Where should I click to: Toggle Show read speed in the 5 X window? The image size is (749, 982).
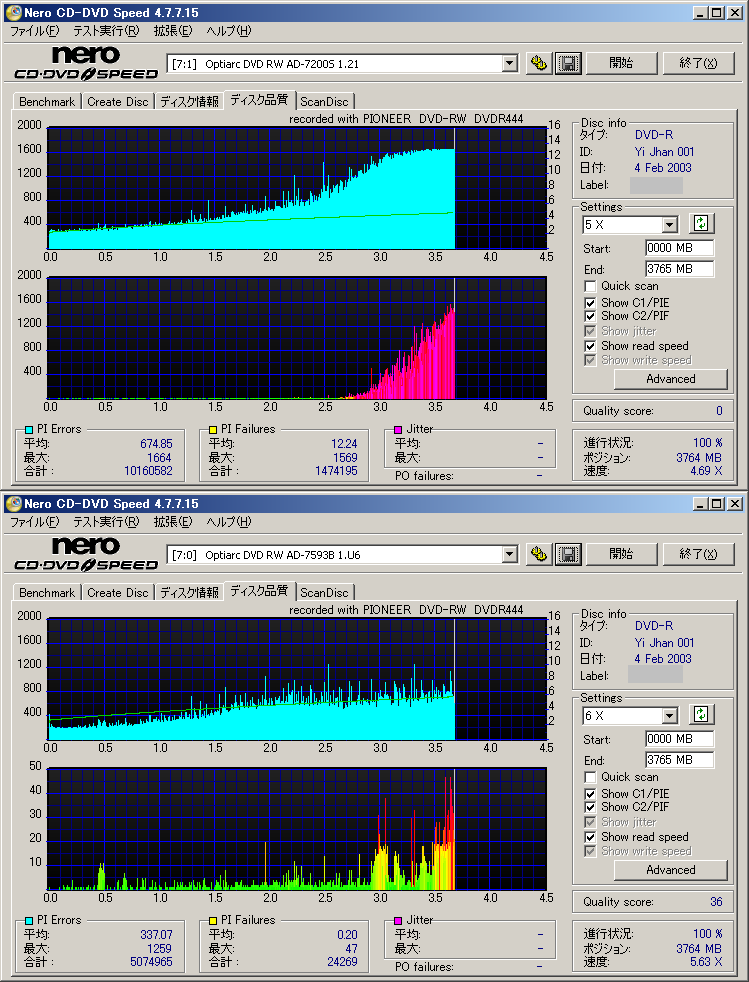[590, 346]
